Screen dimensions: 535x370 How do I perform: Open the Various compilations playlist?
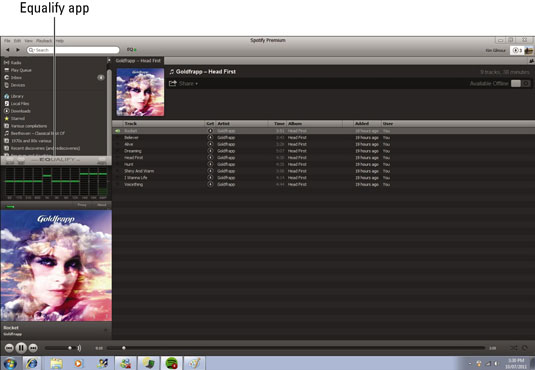coord(26,126)
